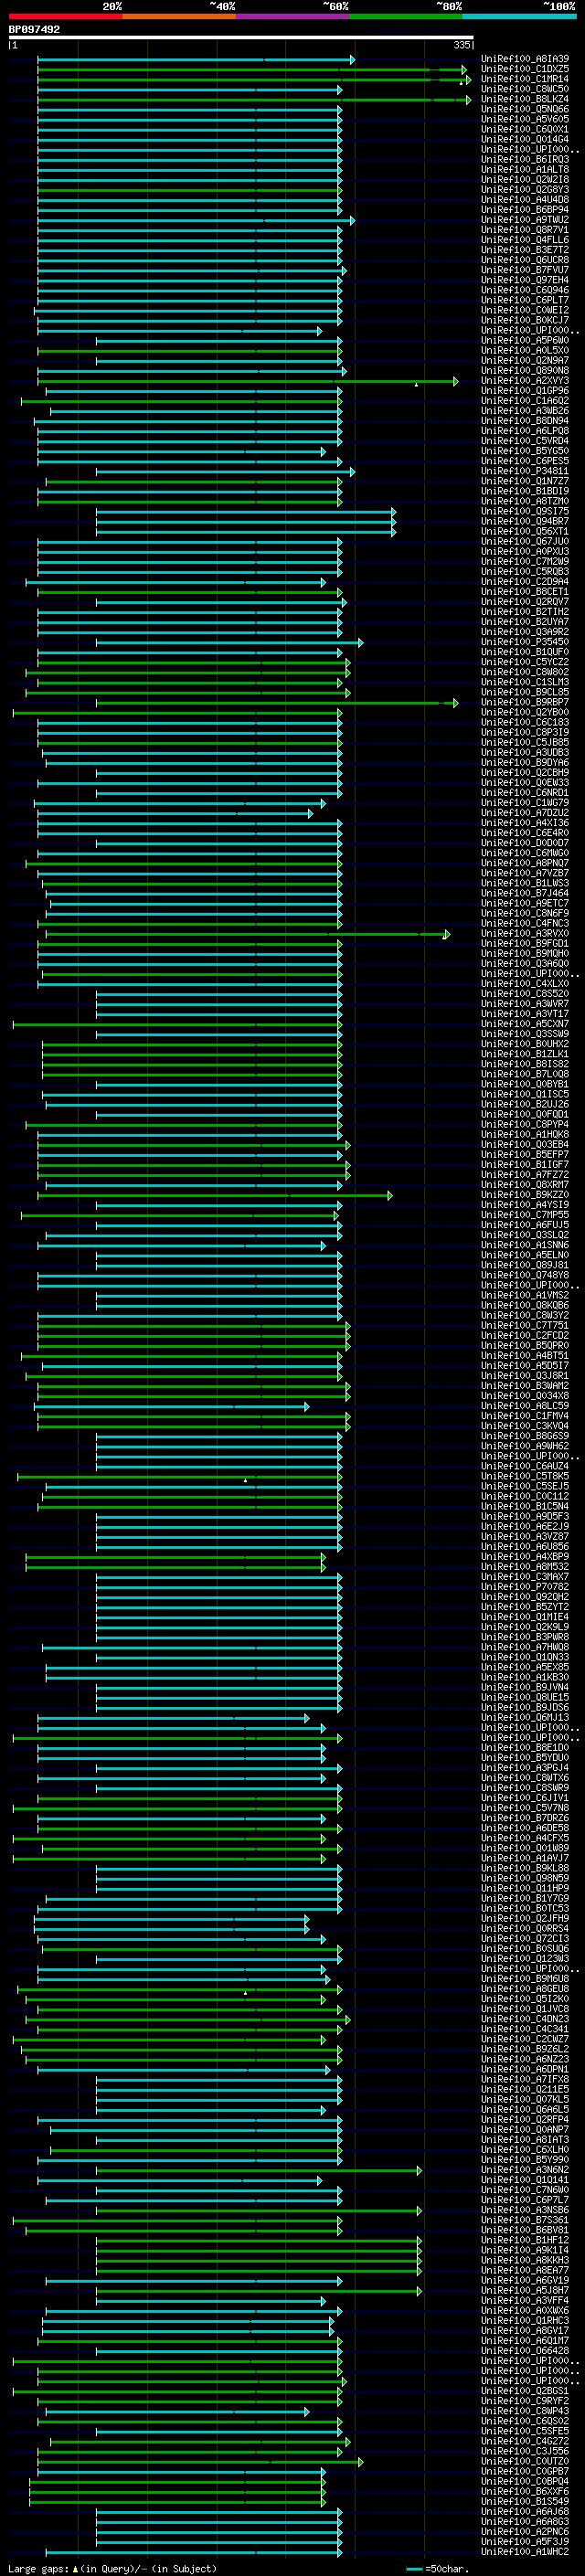The image size is (585, 2576).
Task: Select the UniRef100_A8KKH3 label
Action: [x=525, y=2260]
